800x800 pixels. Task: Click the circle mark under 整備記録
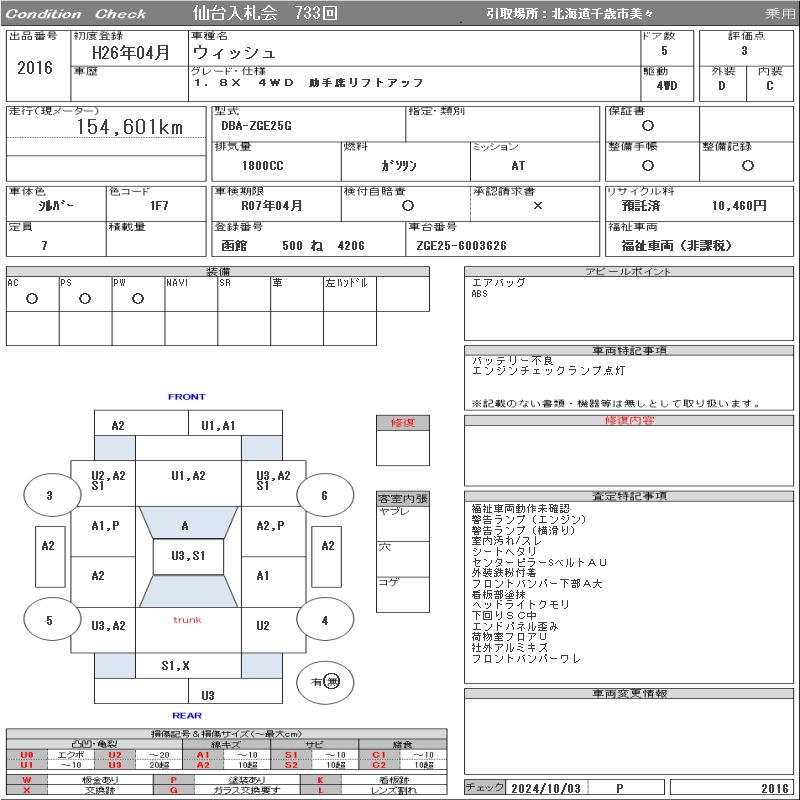747,165
